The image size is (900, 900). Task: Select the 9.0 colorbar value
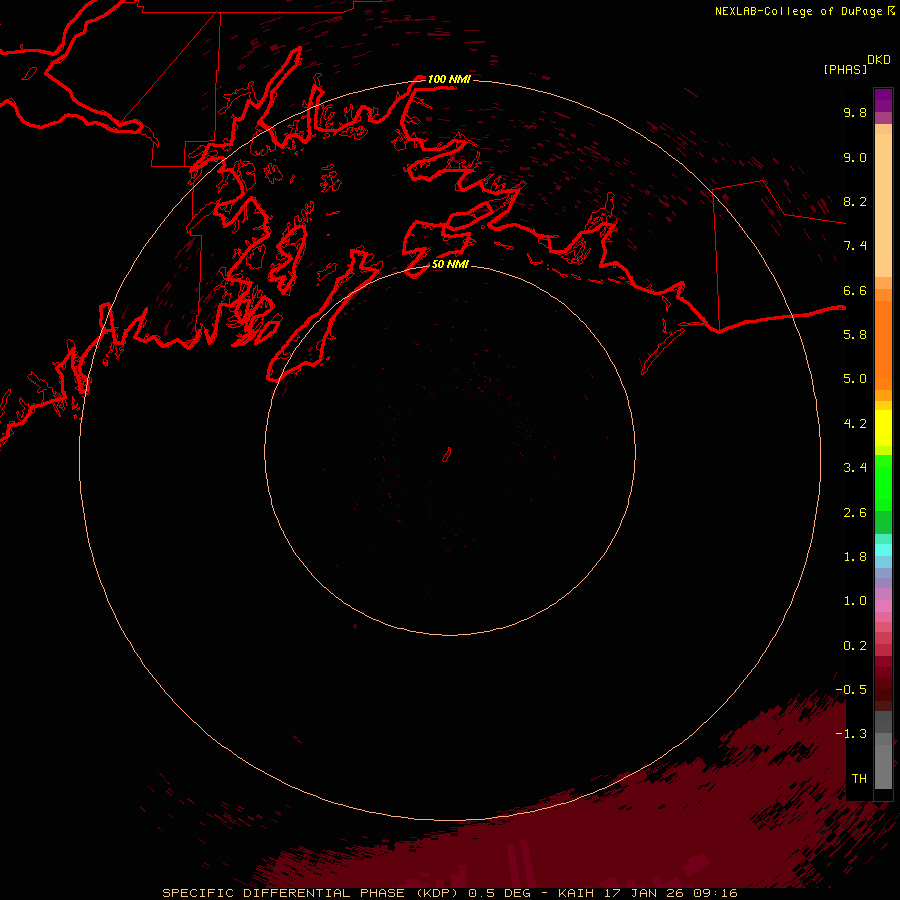tap(855, 157)
